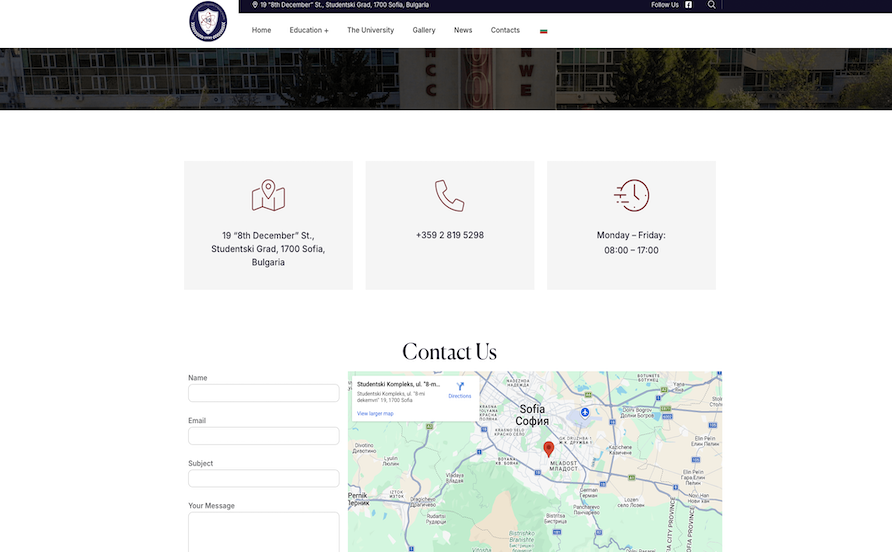Navigate to the News page
Screen dimensions: 892x552
coord(463,30)
